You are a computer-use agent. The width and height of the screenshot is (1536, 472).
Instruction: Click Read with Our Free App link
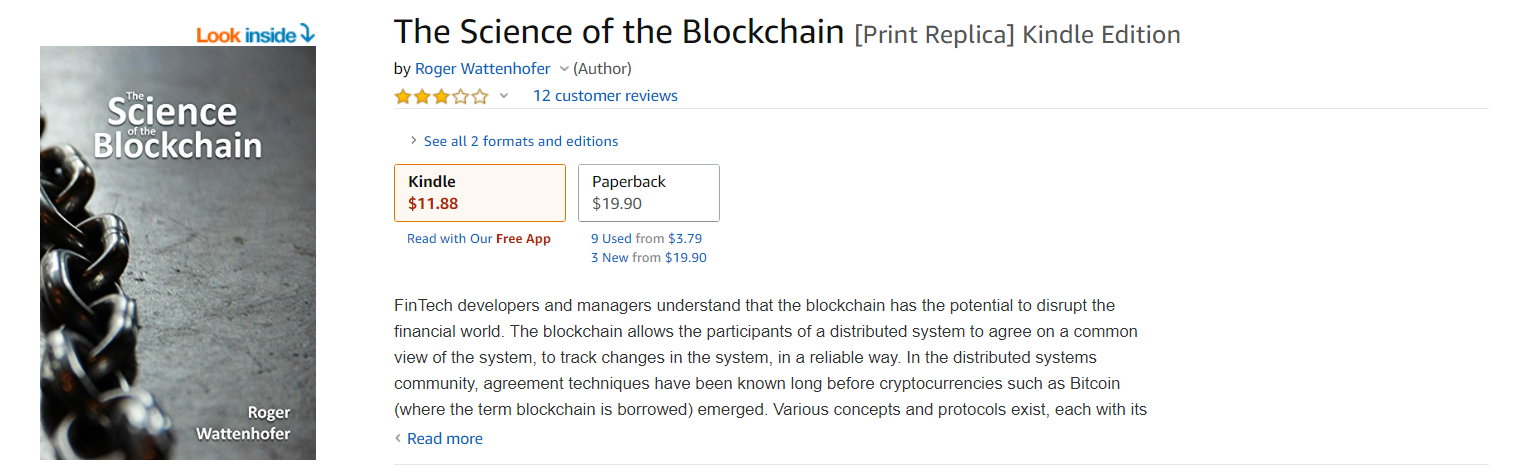point(478,239)
